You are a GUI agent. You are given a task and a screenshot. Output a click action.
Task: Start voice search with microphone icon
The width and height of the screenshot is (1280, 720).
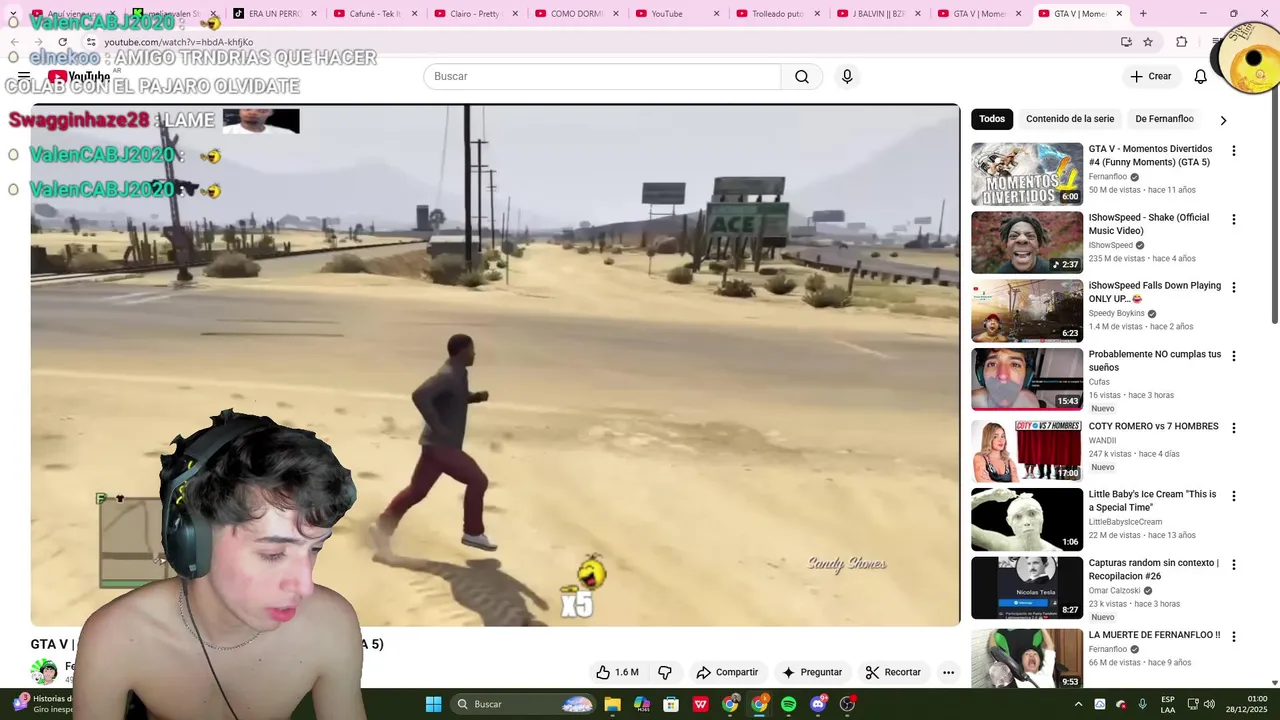(x=847, y=76)
